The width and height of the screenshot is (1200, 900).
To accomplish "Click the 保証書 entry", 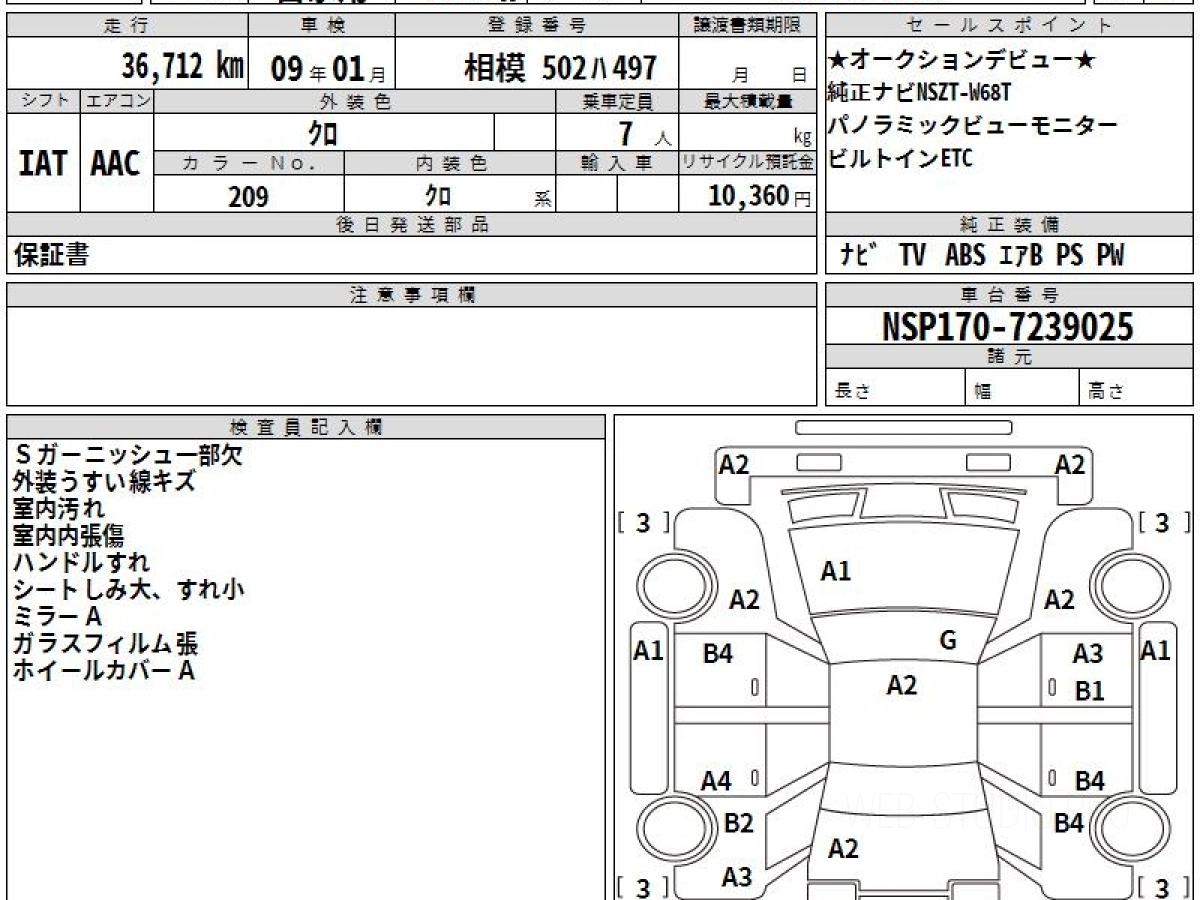I will pos(51,255).
